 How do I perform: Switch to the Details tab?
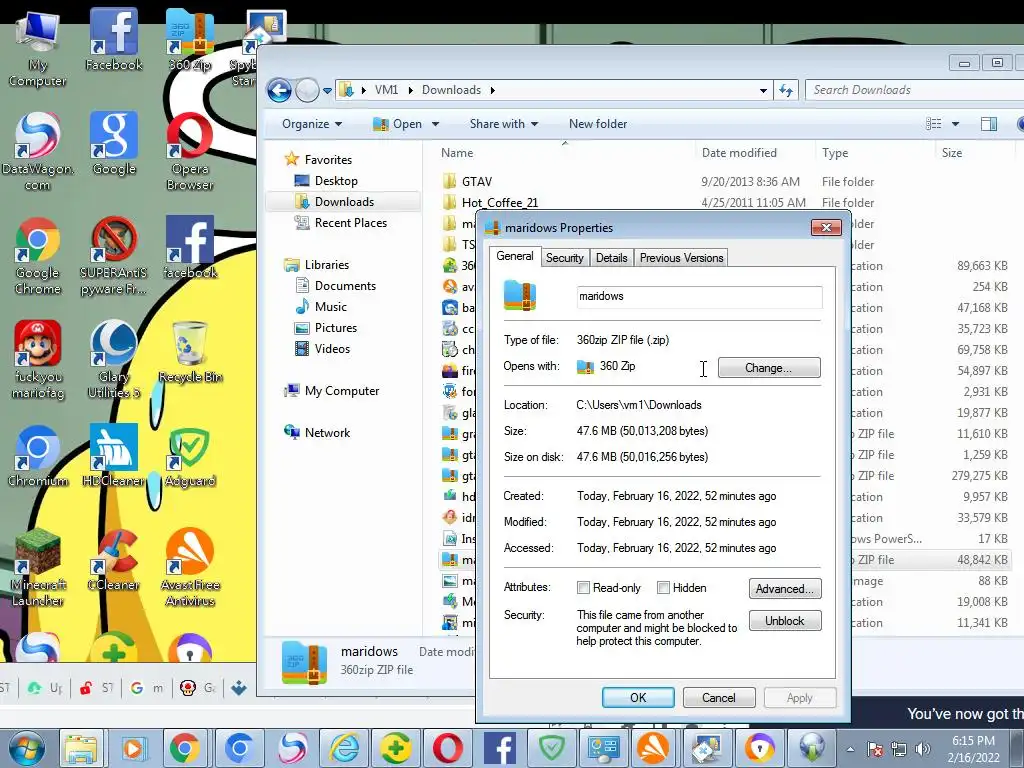[611, 258]
